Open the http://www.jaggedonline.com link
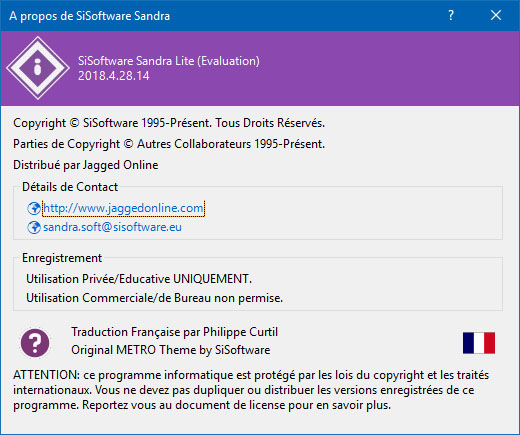This screenshot has height=435, width=520. [x=123, y=208]
